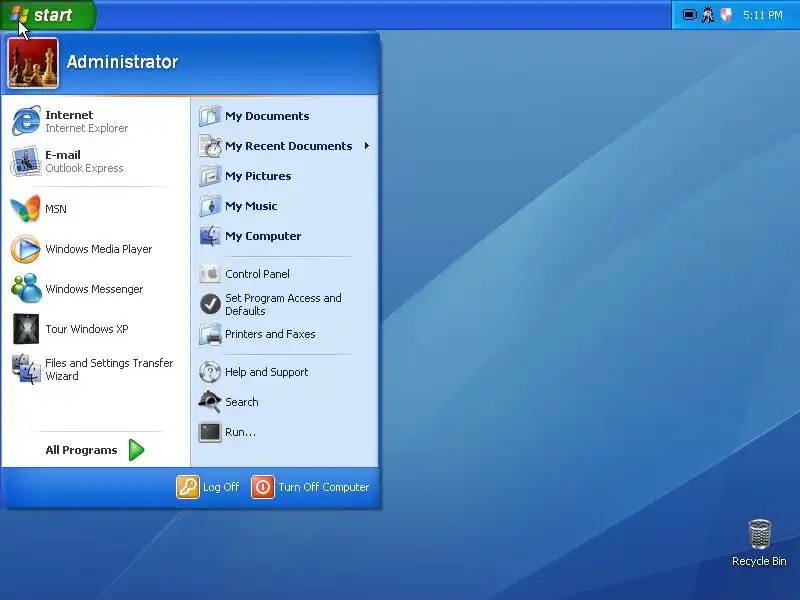This screenshot has width=800, height=600.
Task: Open the My Pictures folder icon
Action: click(210, 176)
